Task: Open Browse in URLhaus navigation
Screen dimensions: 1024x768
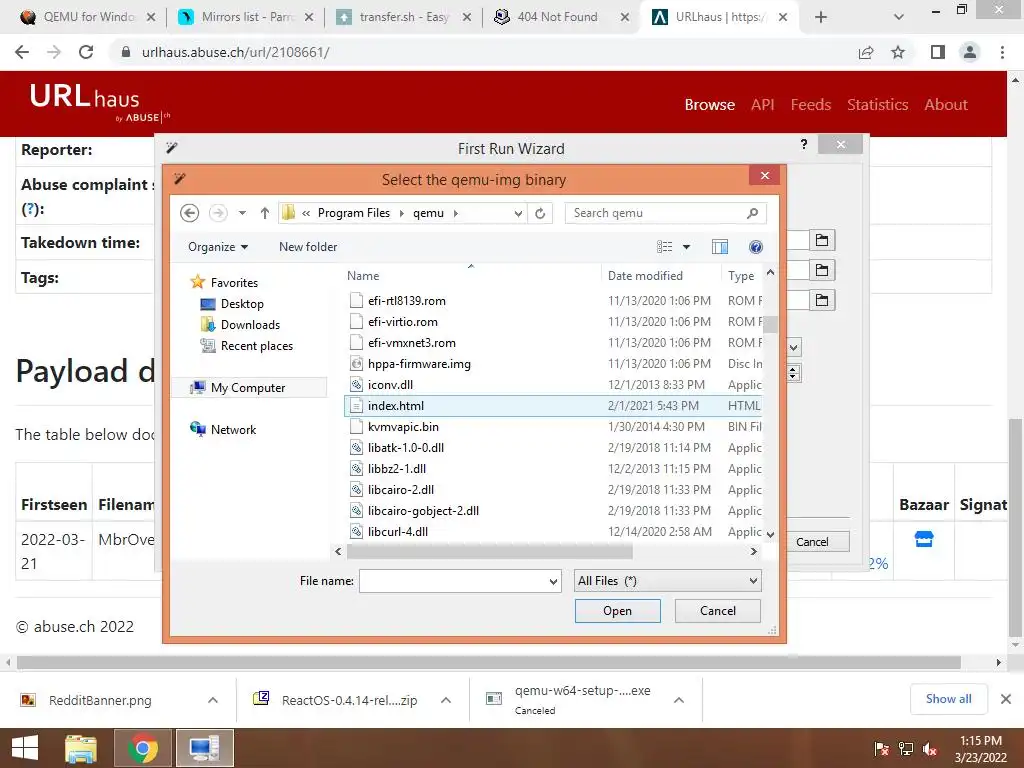Action: coord(709,104)
